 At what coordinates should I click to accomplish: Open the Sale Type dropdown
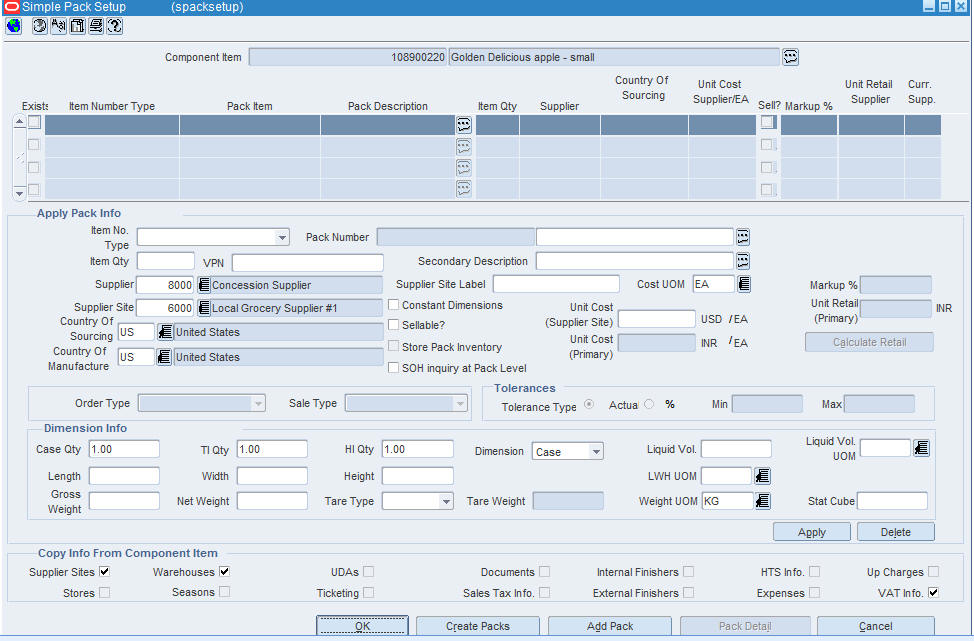460,404
